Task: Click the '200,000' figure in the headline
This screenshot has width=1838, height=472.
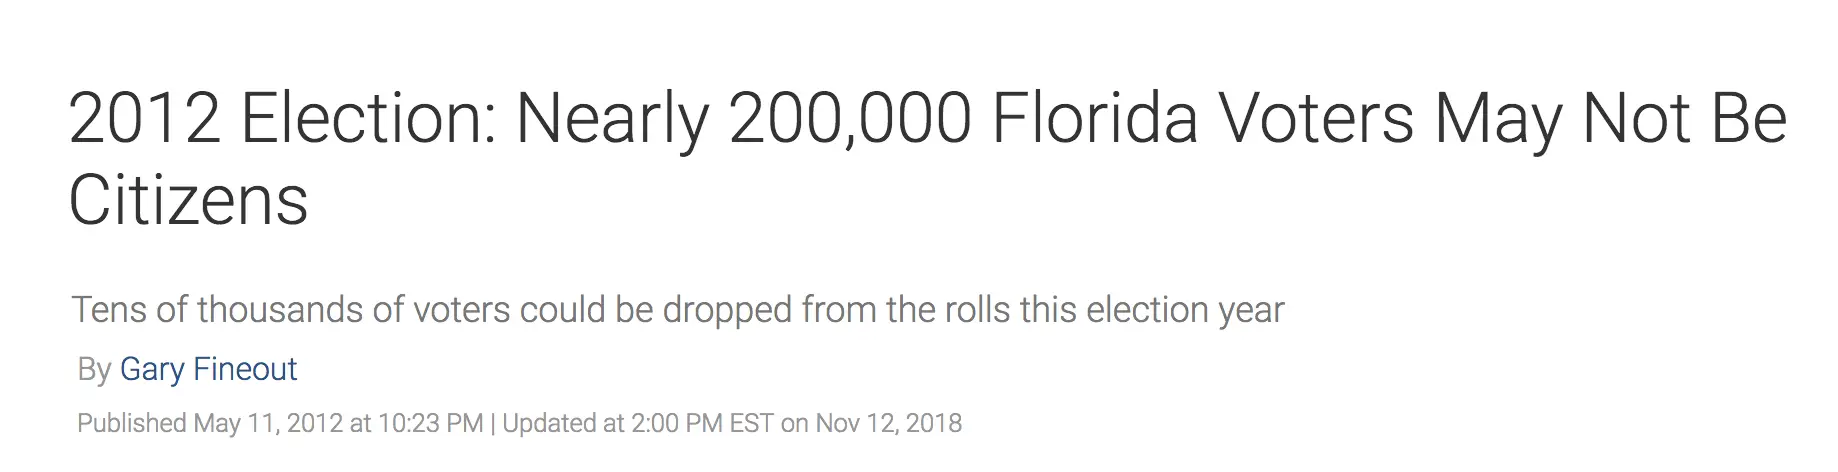Action: [850, 120]
